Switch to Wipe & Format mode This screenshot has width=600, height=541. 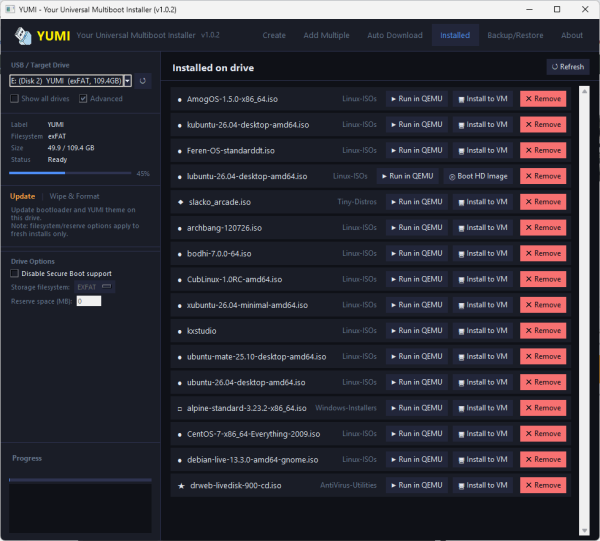tap(74, 196)
